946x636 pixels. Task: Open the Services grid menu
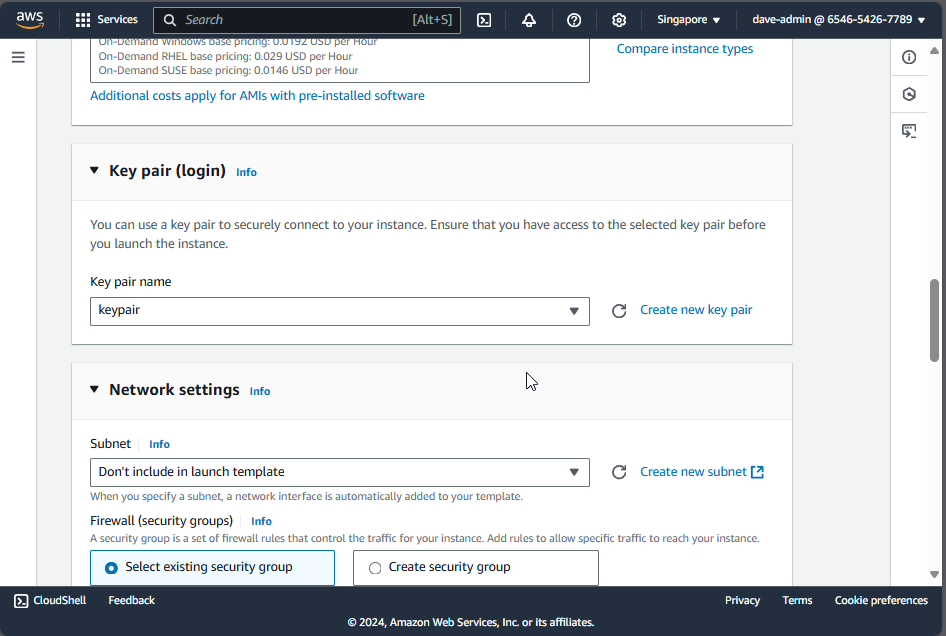click(106, 20)
